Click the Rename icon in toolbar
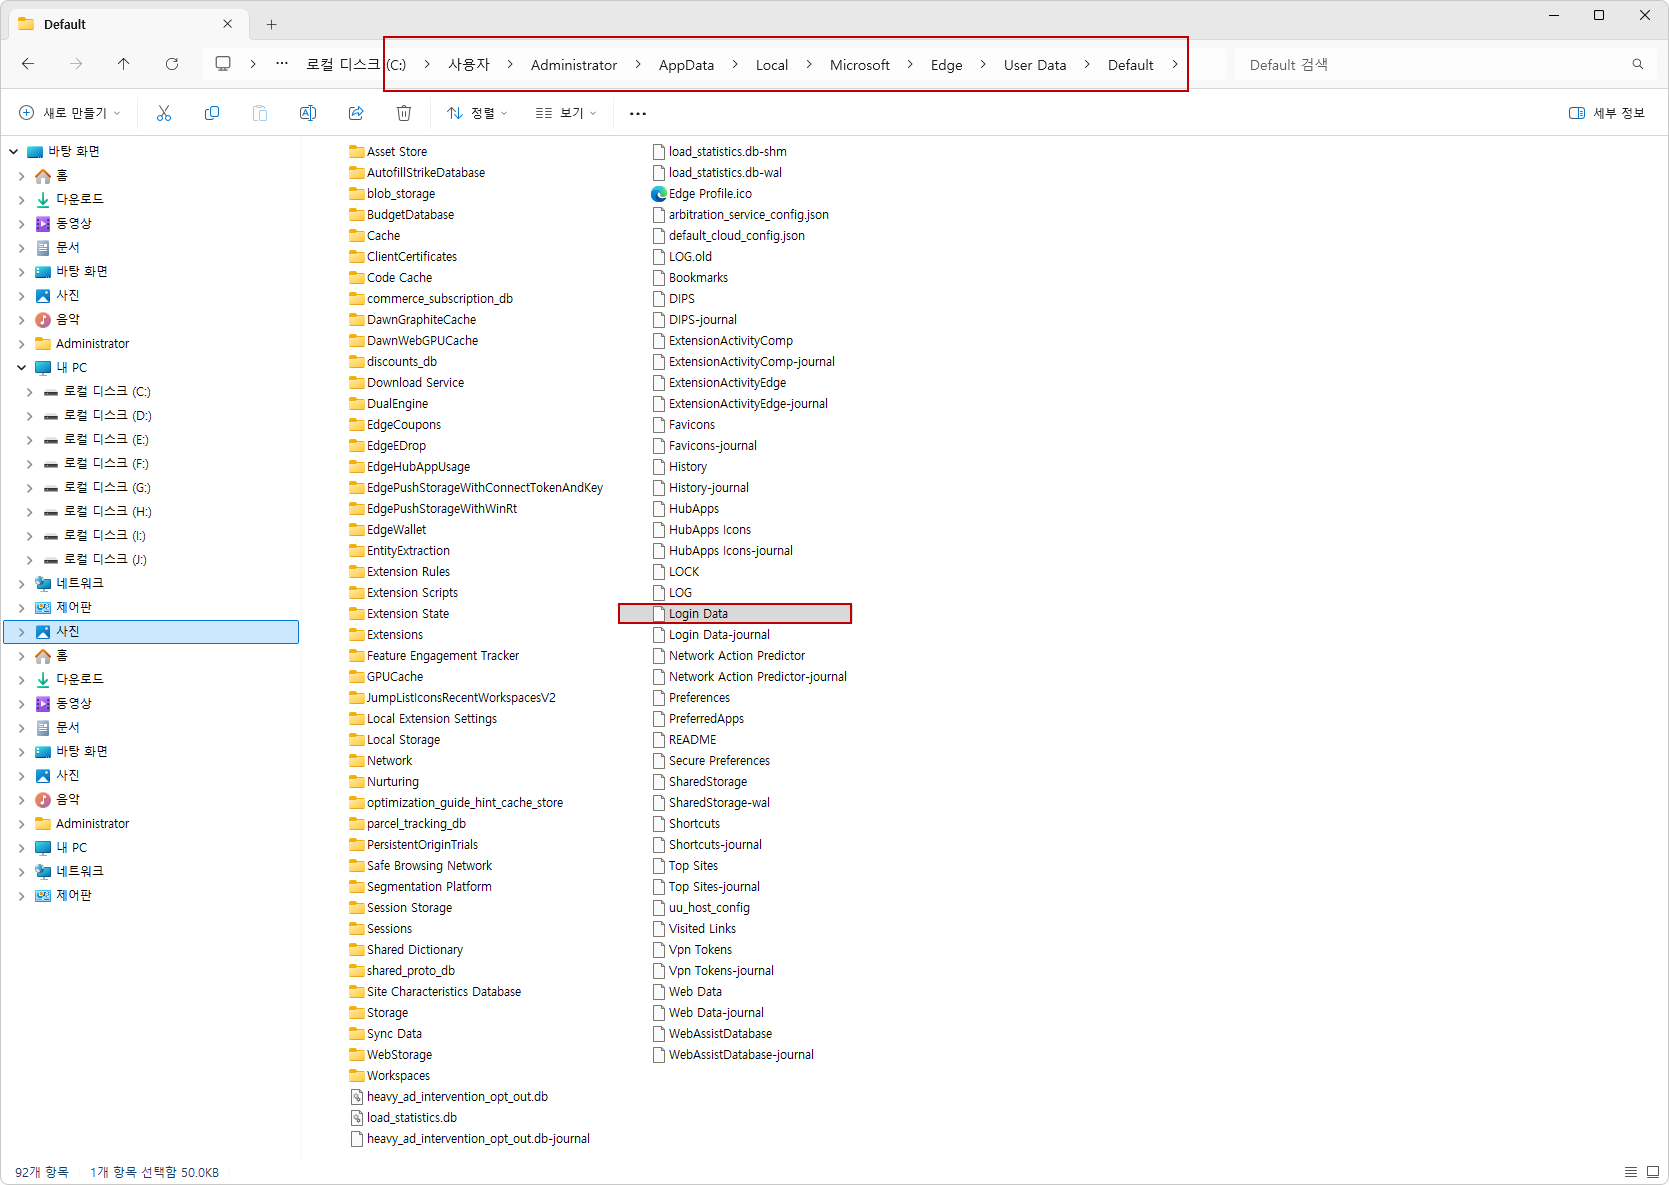This screenshot has height=1185, width=1669. pyautogui.click(x=308, y=113)
